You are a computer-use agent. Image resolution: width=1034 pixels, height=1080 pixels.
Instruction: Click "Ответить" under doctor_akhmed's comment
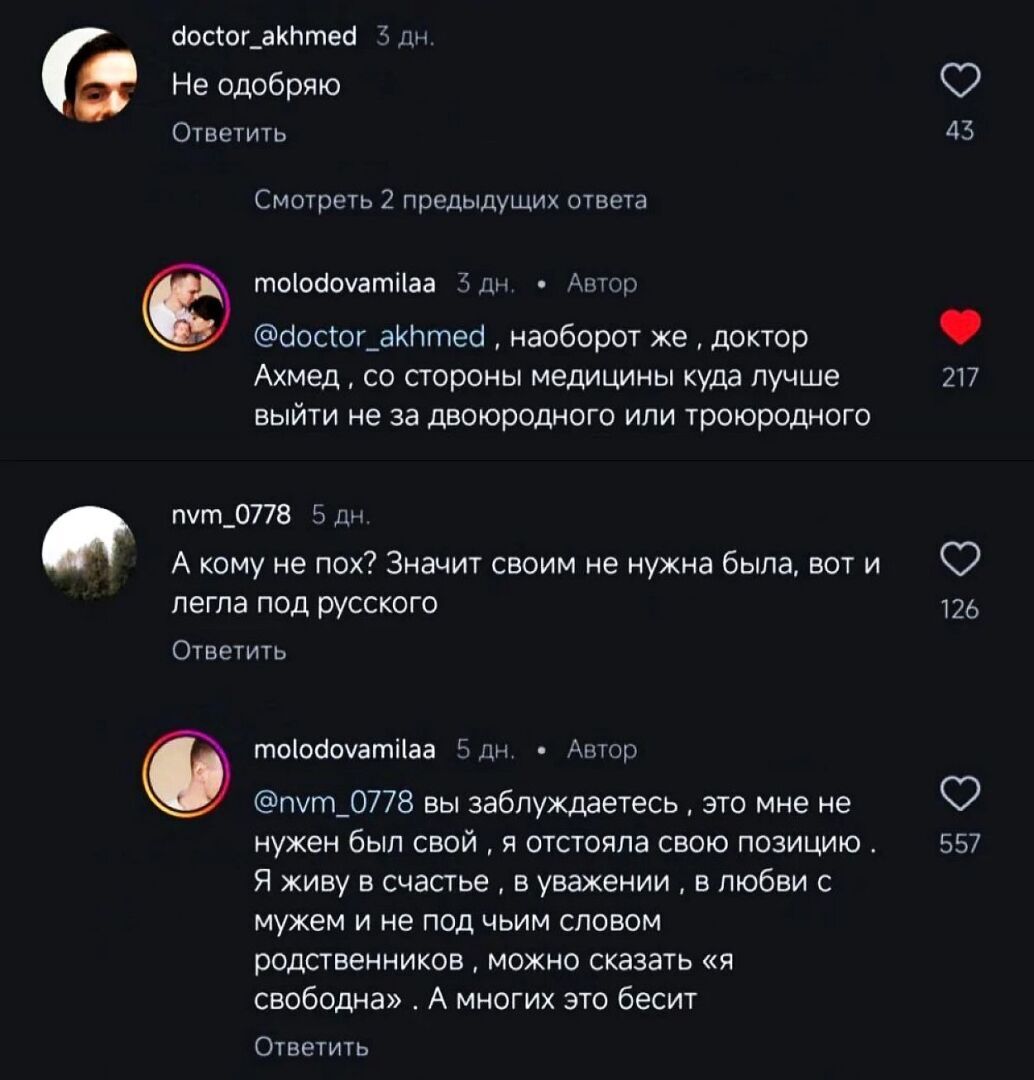point(230,133)
